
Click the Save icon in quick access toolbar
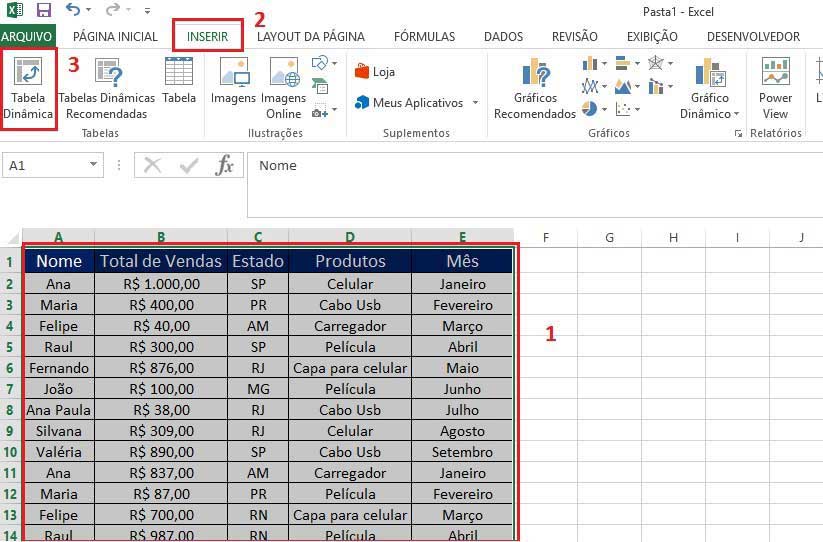pos(43,11)
